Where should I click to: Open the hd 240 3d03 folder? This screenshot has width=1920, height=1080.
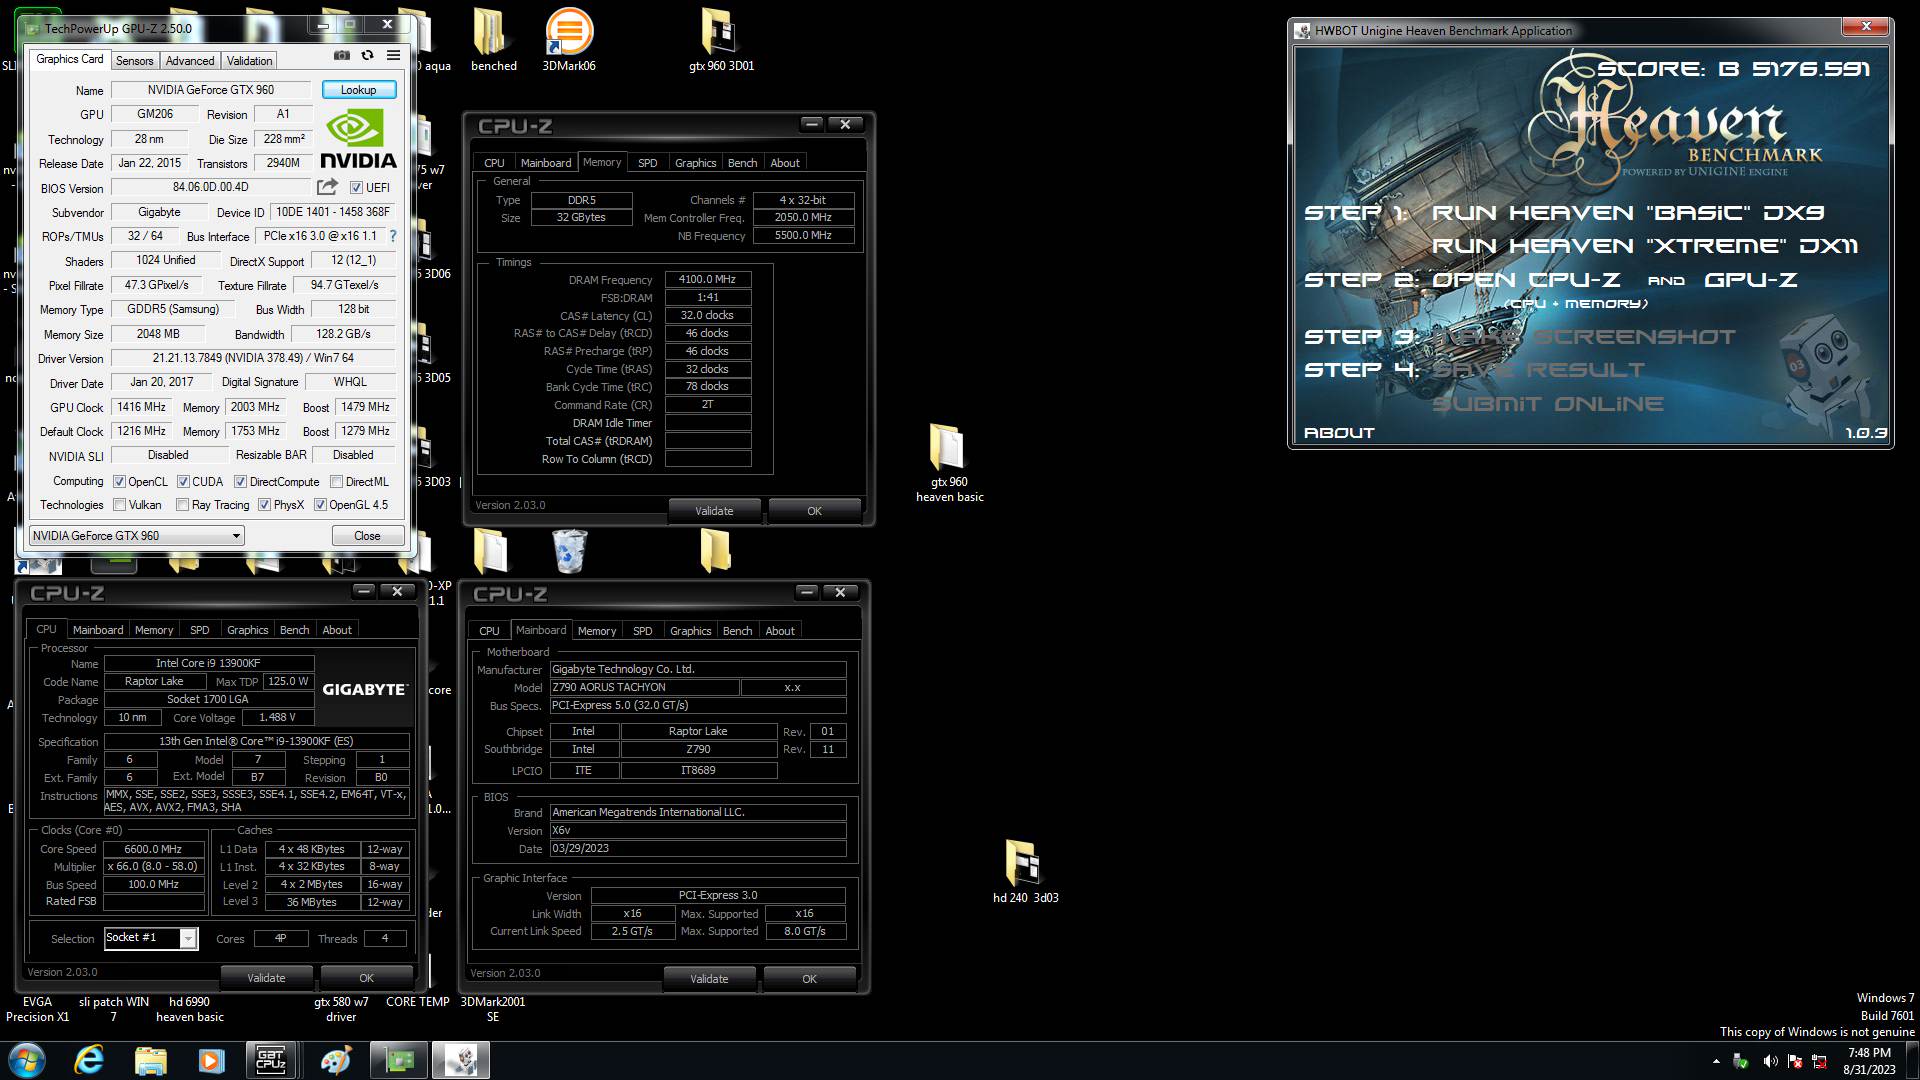1025,871
